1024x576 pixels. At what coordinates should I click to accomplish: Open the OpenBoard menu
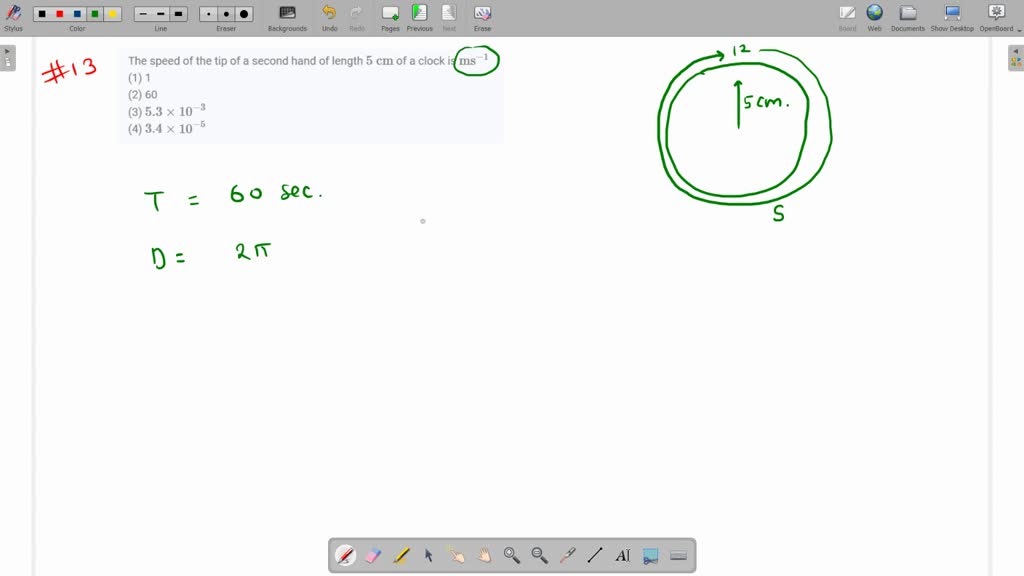click(997, 18)
